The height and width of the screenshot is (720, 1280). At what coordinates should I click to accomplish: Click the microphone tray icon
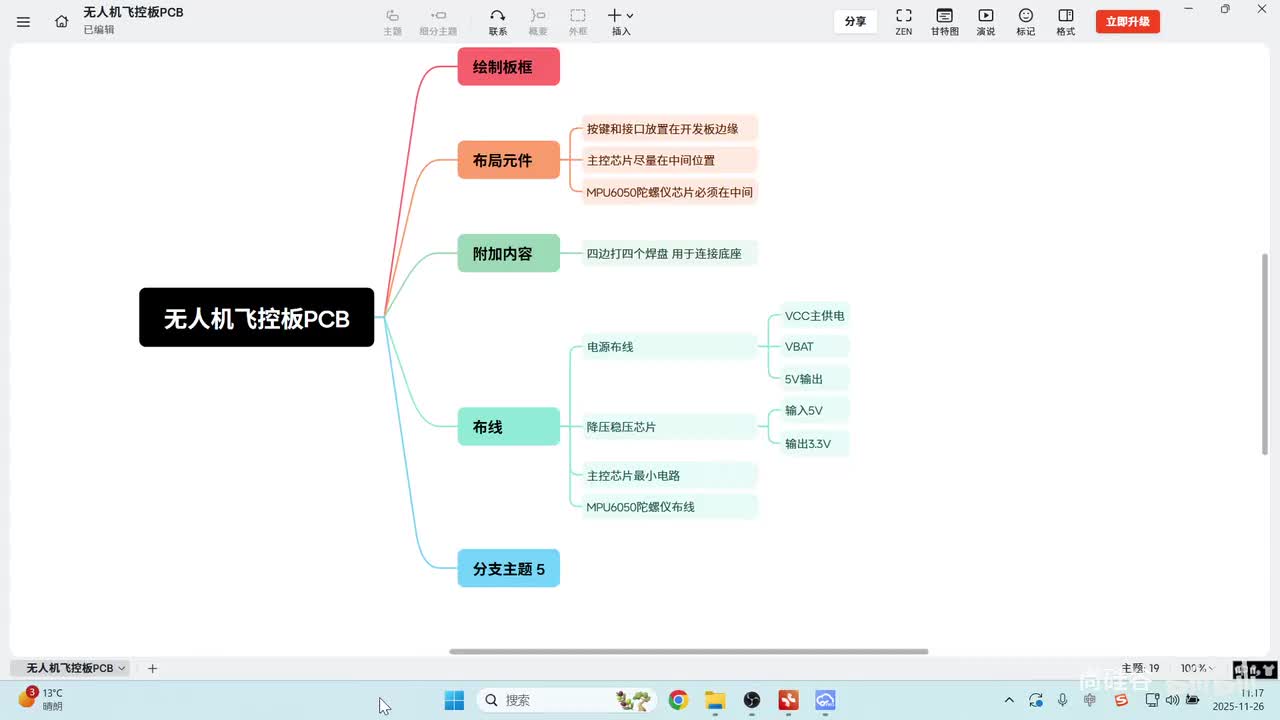tap(1063, 700)
